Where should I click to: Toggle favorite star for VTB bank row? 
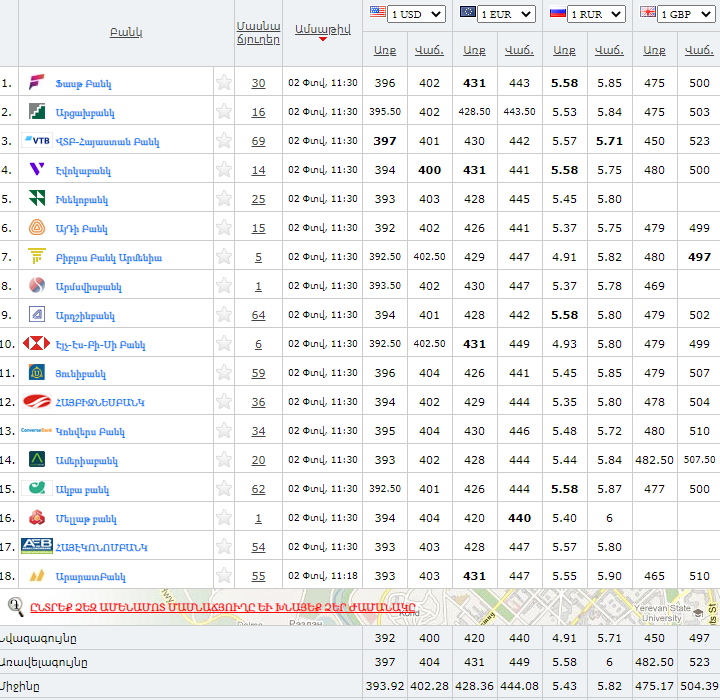coord(224,140)
